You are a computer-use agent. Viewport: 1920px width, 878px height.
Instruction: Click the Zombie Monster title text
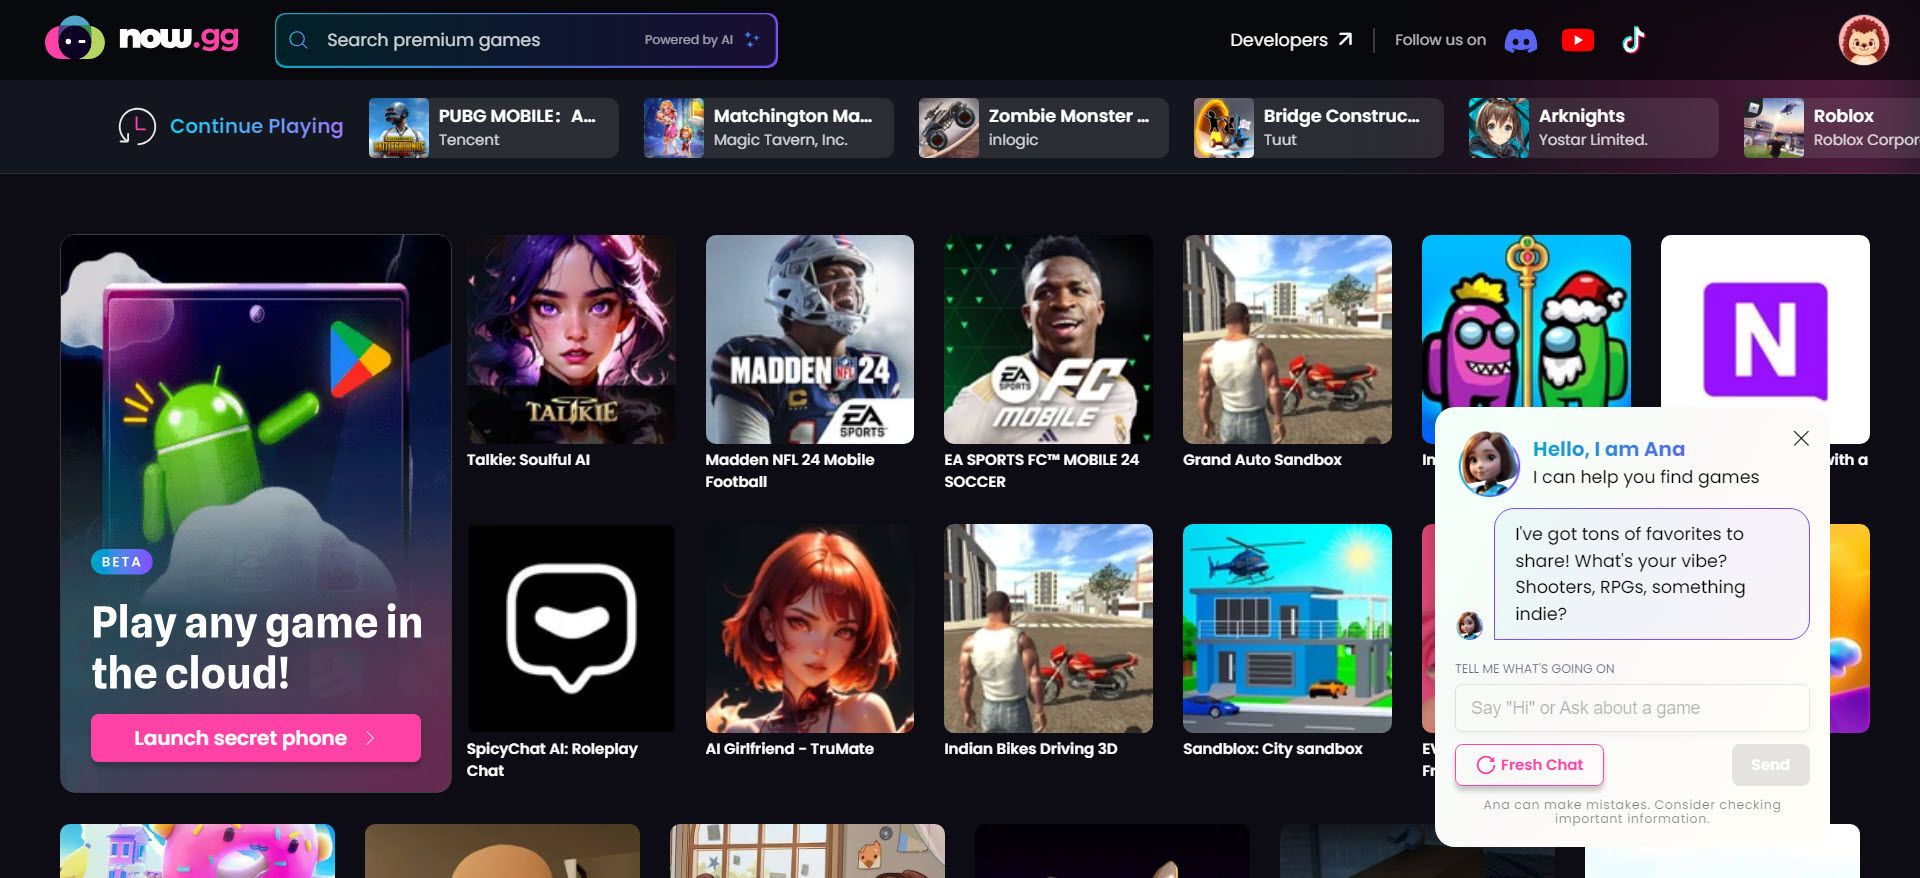1069,116
